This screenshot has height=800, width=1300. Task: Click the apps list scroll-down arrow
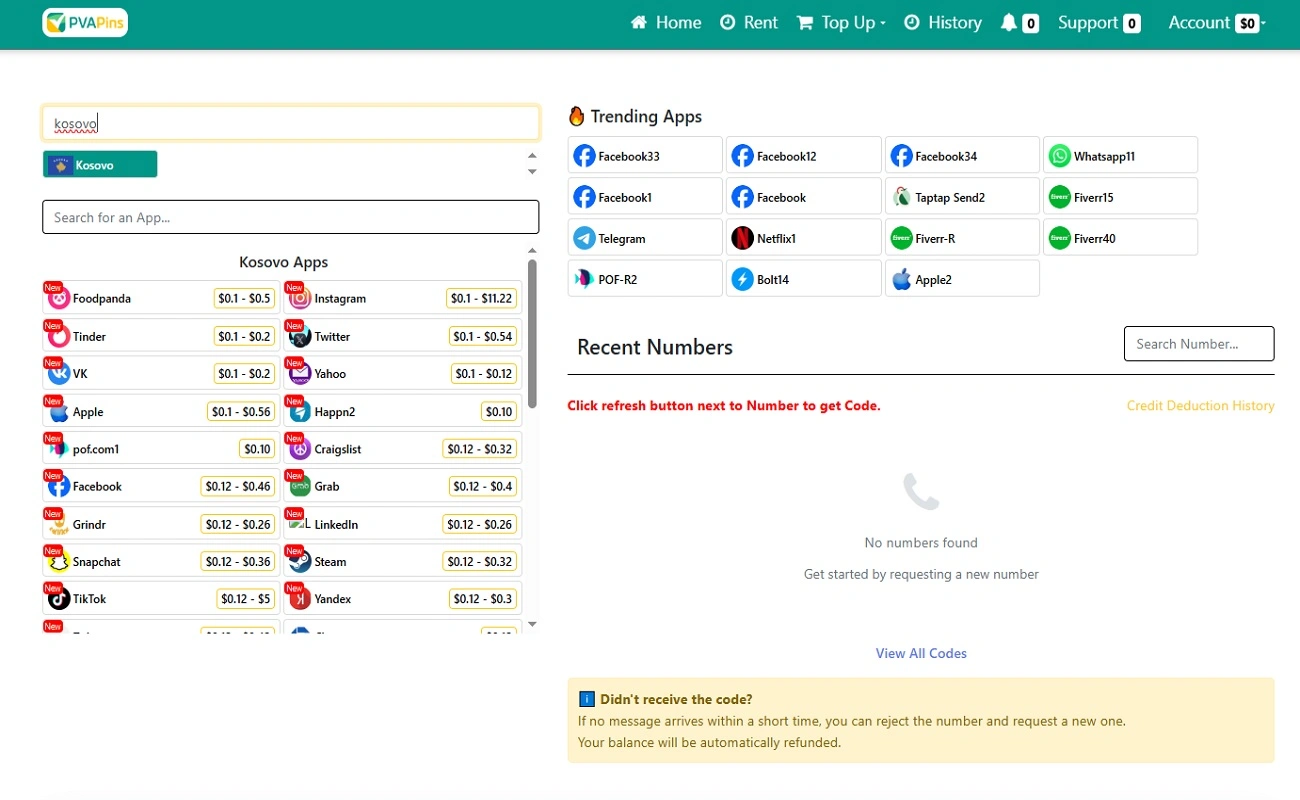[532, 624]
